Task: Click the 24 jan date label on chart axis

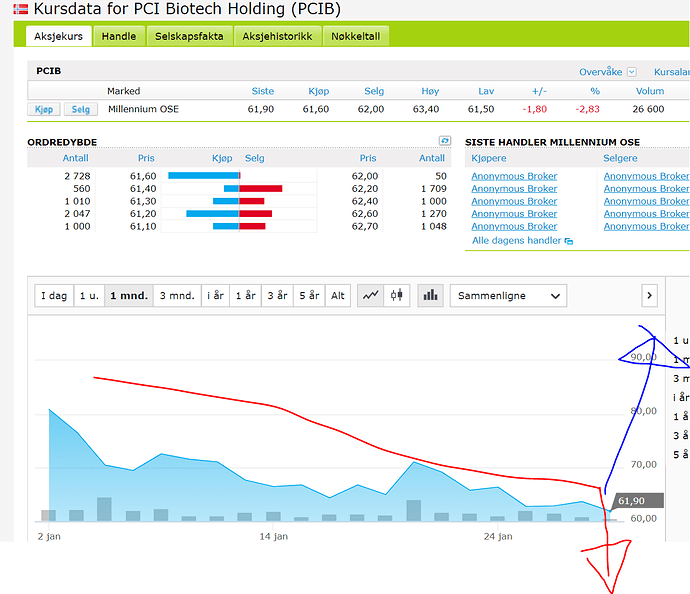Action: point(498,536)
